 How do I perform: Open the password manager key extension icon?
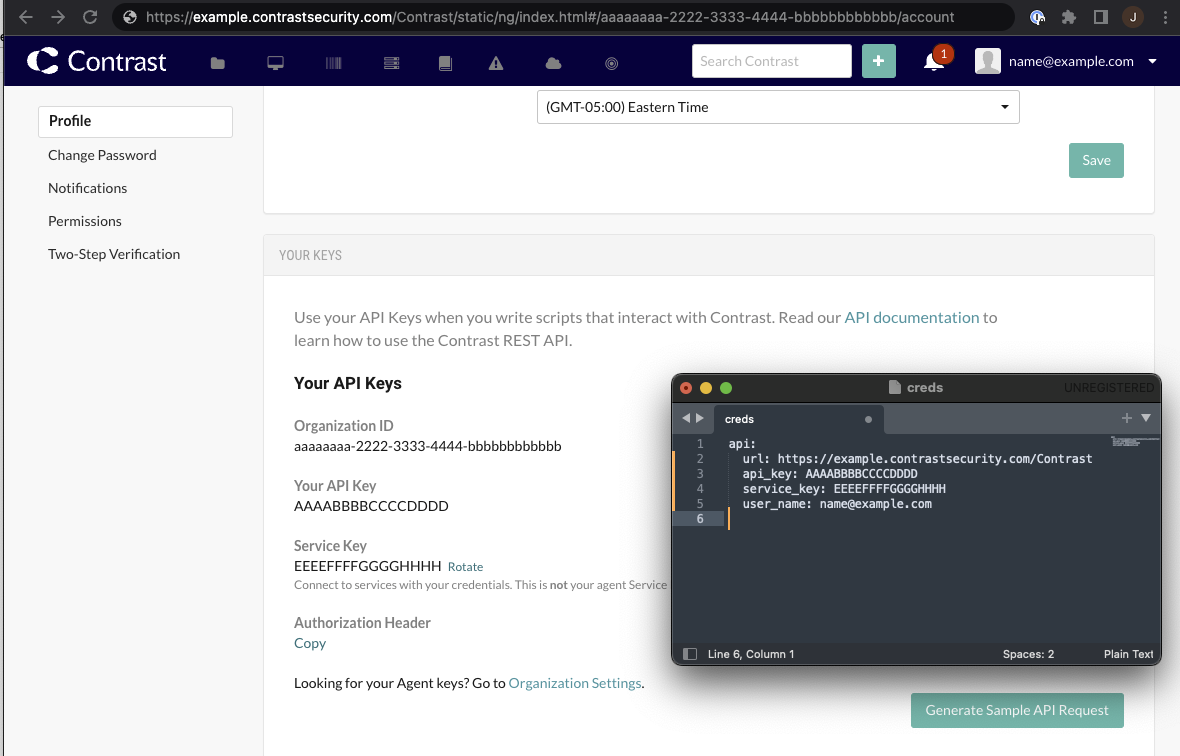click(1038, 17)
